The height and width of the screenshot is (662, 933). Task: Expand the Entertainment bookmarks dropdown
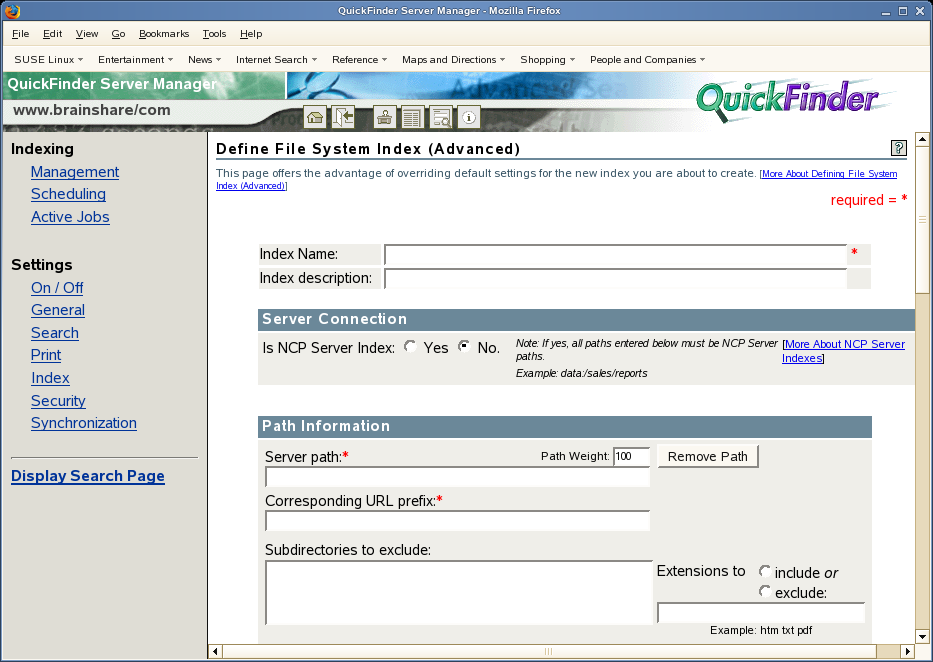(x=136, y=59)
